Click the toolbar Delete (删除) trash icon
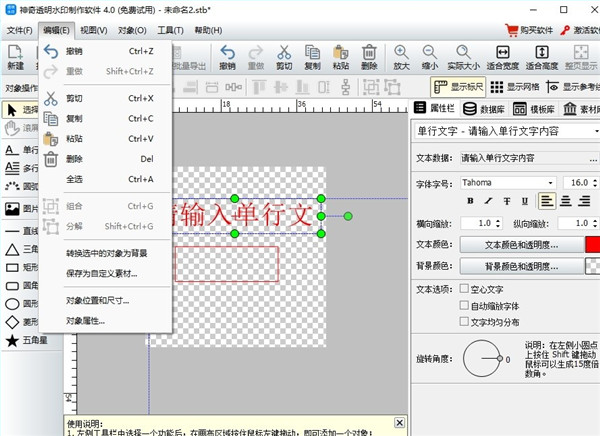 [x=369, y=58]
